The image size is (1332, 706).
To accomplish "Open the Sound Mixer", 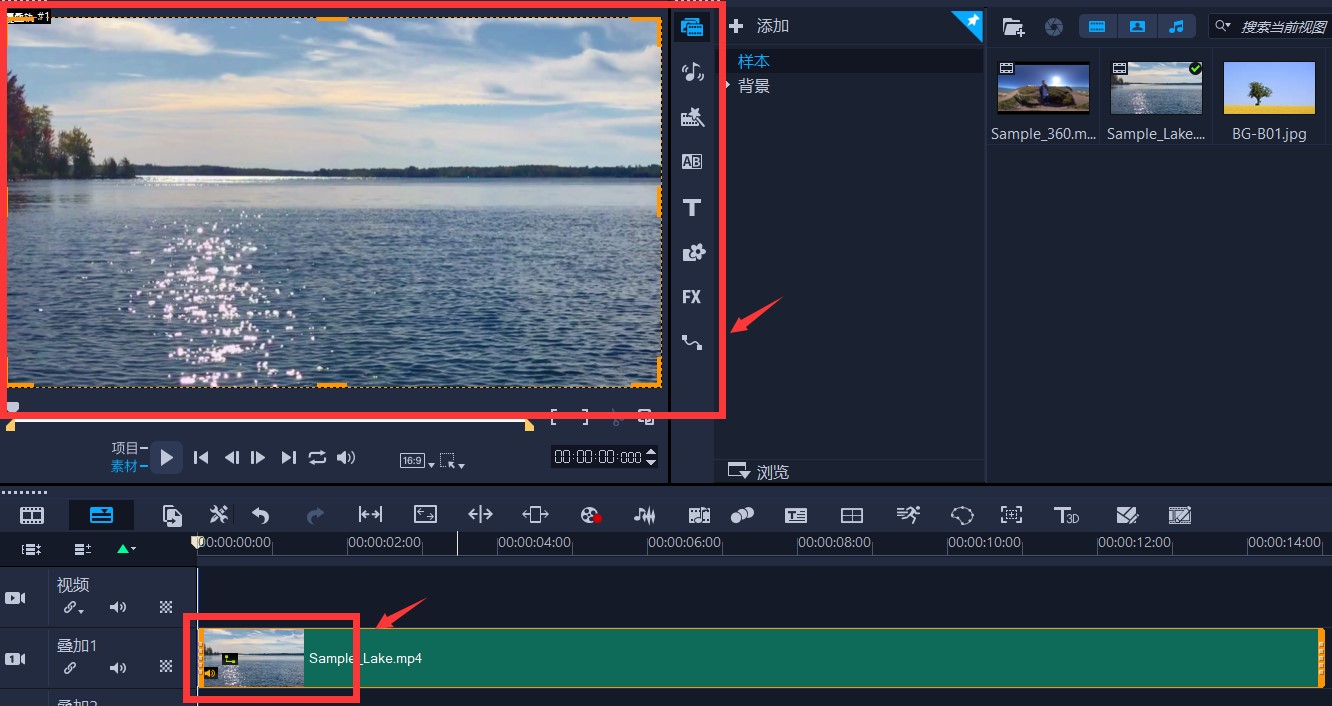I will pos(645,515).
